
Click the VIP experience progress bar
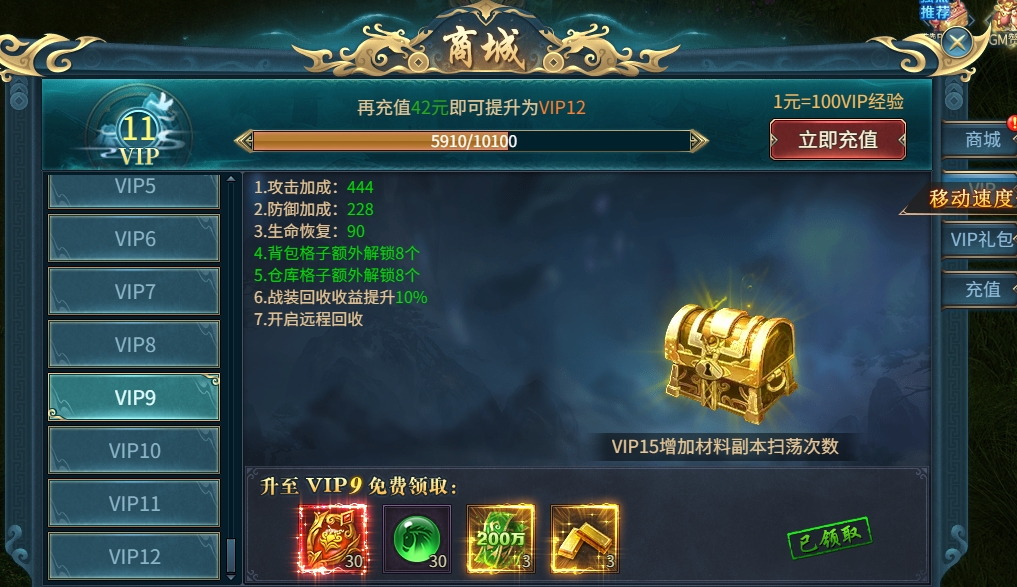pyautogui.click(x=472, y=141)
